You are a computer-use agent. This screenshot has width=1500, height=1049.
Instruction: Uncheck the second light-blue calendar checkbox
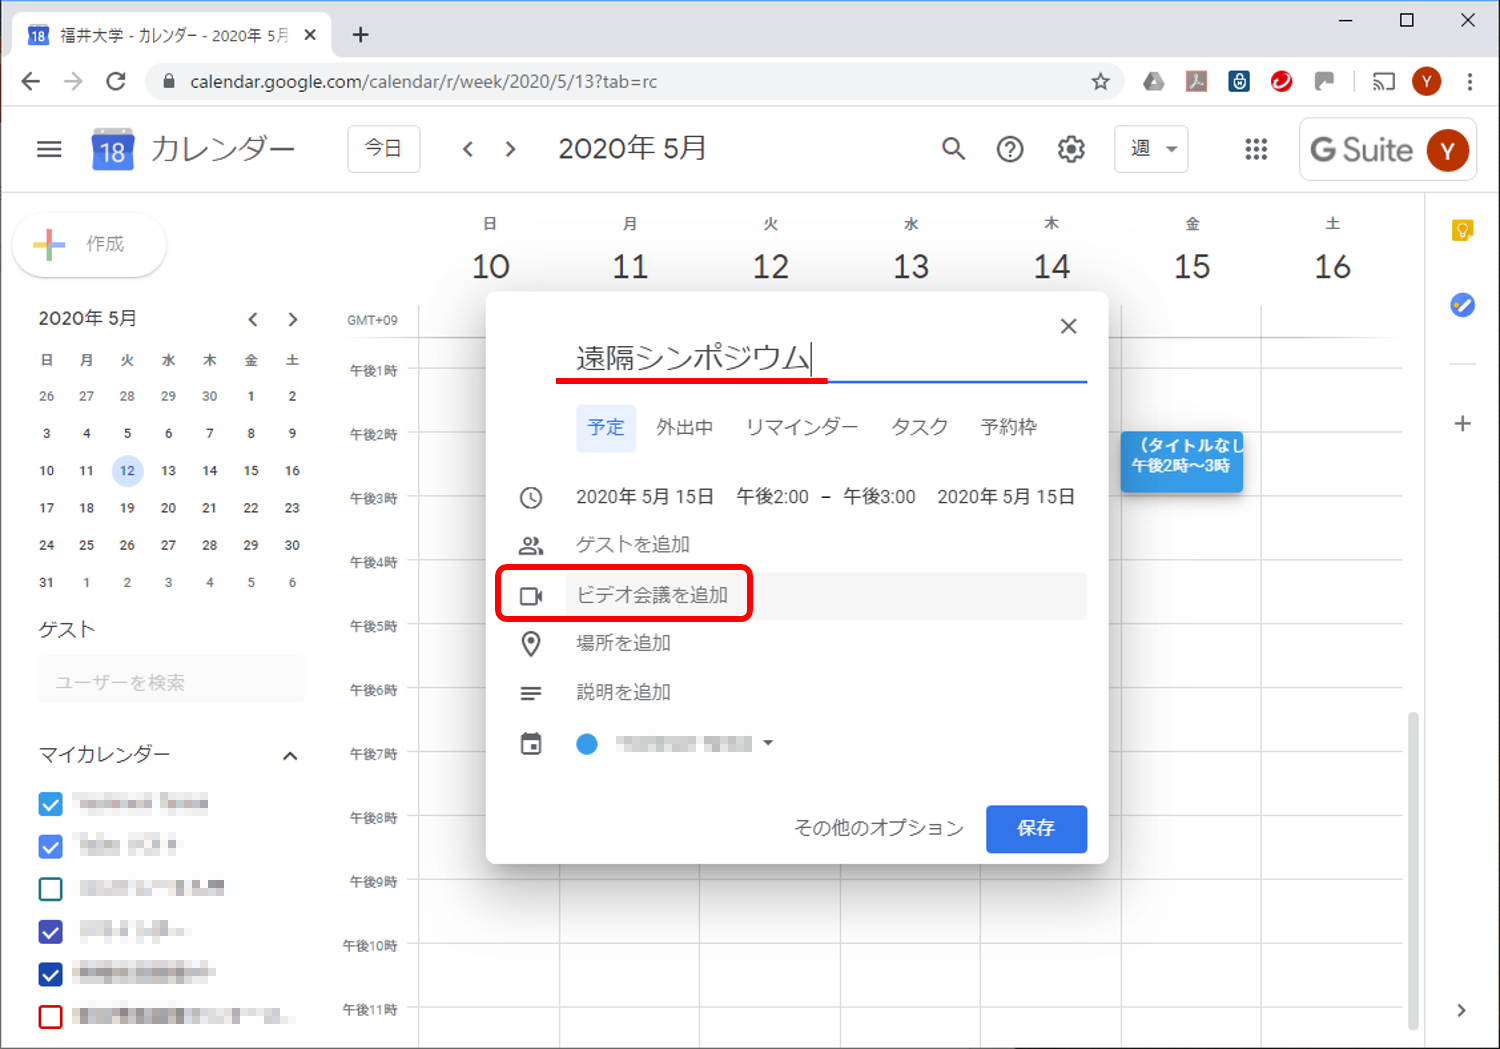click(50, 847)
